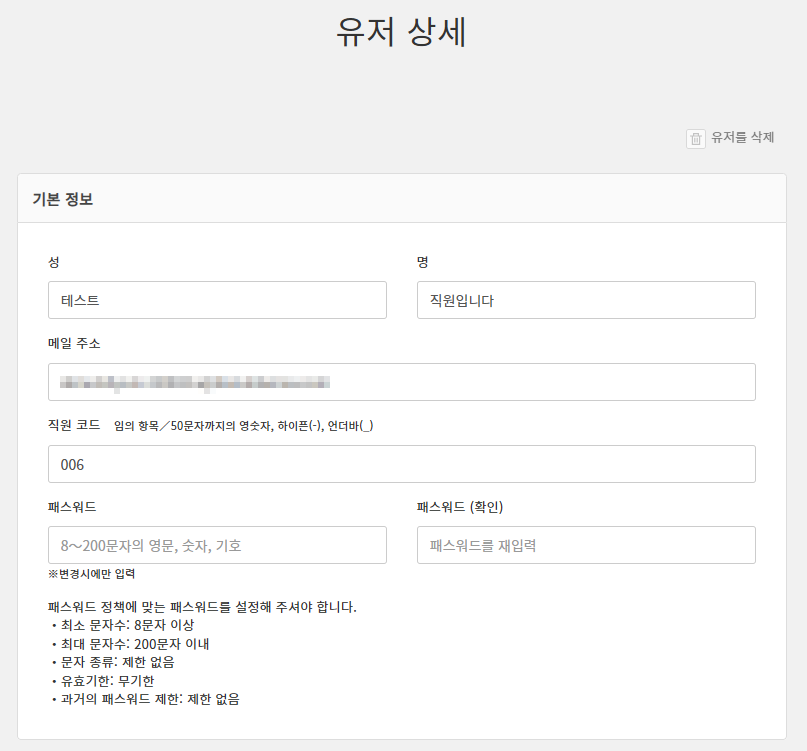Image resolution: width=807 pixels, height=751 pixels.
Task: Click the 유저 상세 page title
Action: point(402,33)
